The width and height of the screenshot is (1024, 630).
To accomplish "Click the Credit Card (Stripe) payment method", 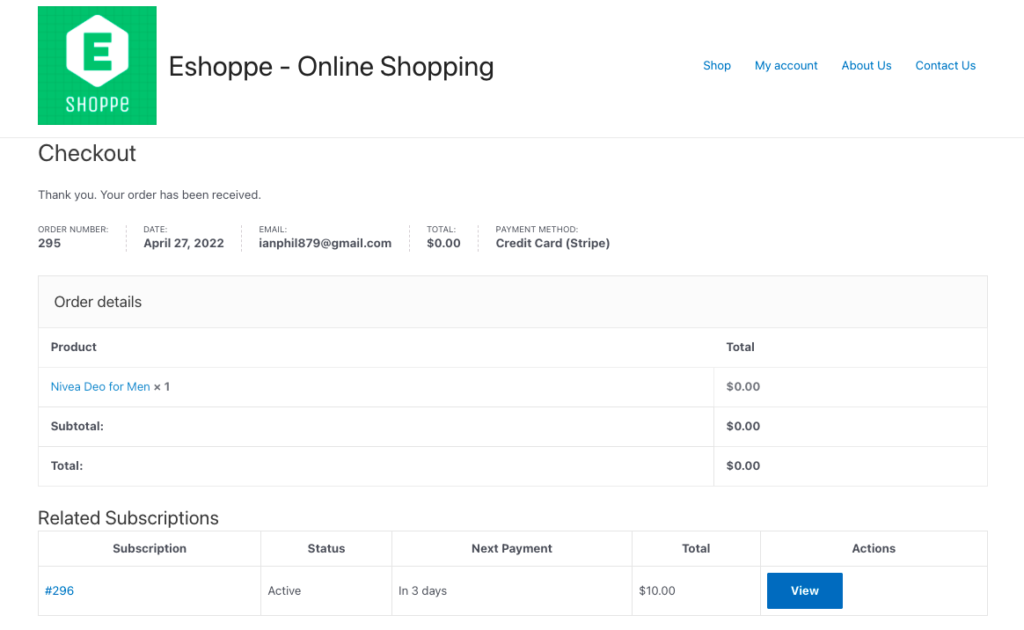I will coord(552,243).
